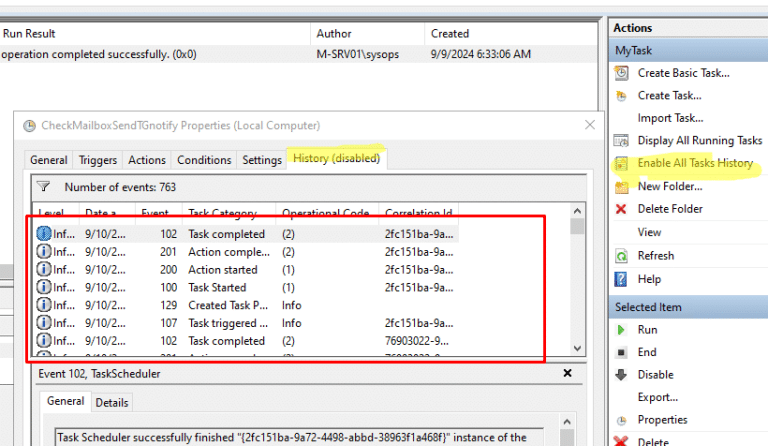The image size is (768, 446).
Task: Switch to event Details tab
Action: 111,402
